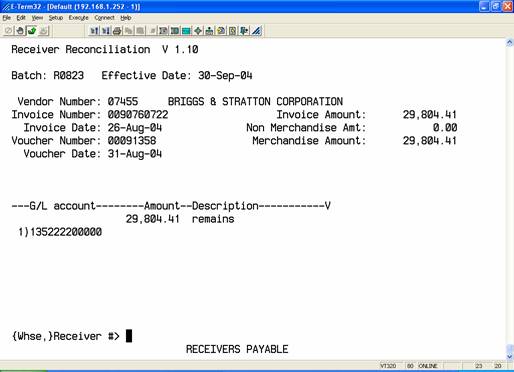Open the Execute menu
This screenshot has width=514, height=372.
point(78,18)
